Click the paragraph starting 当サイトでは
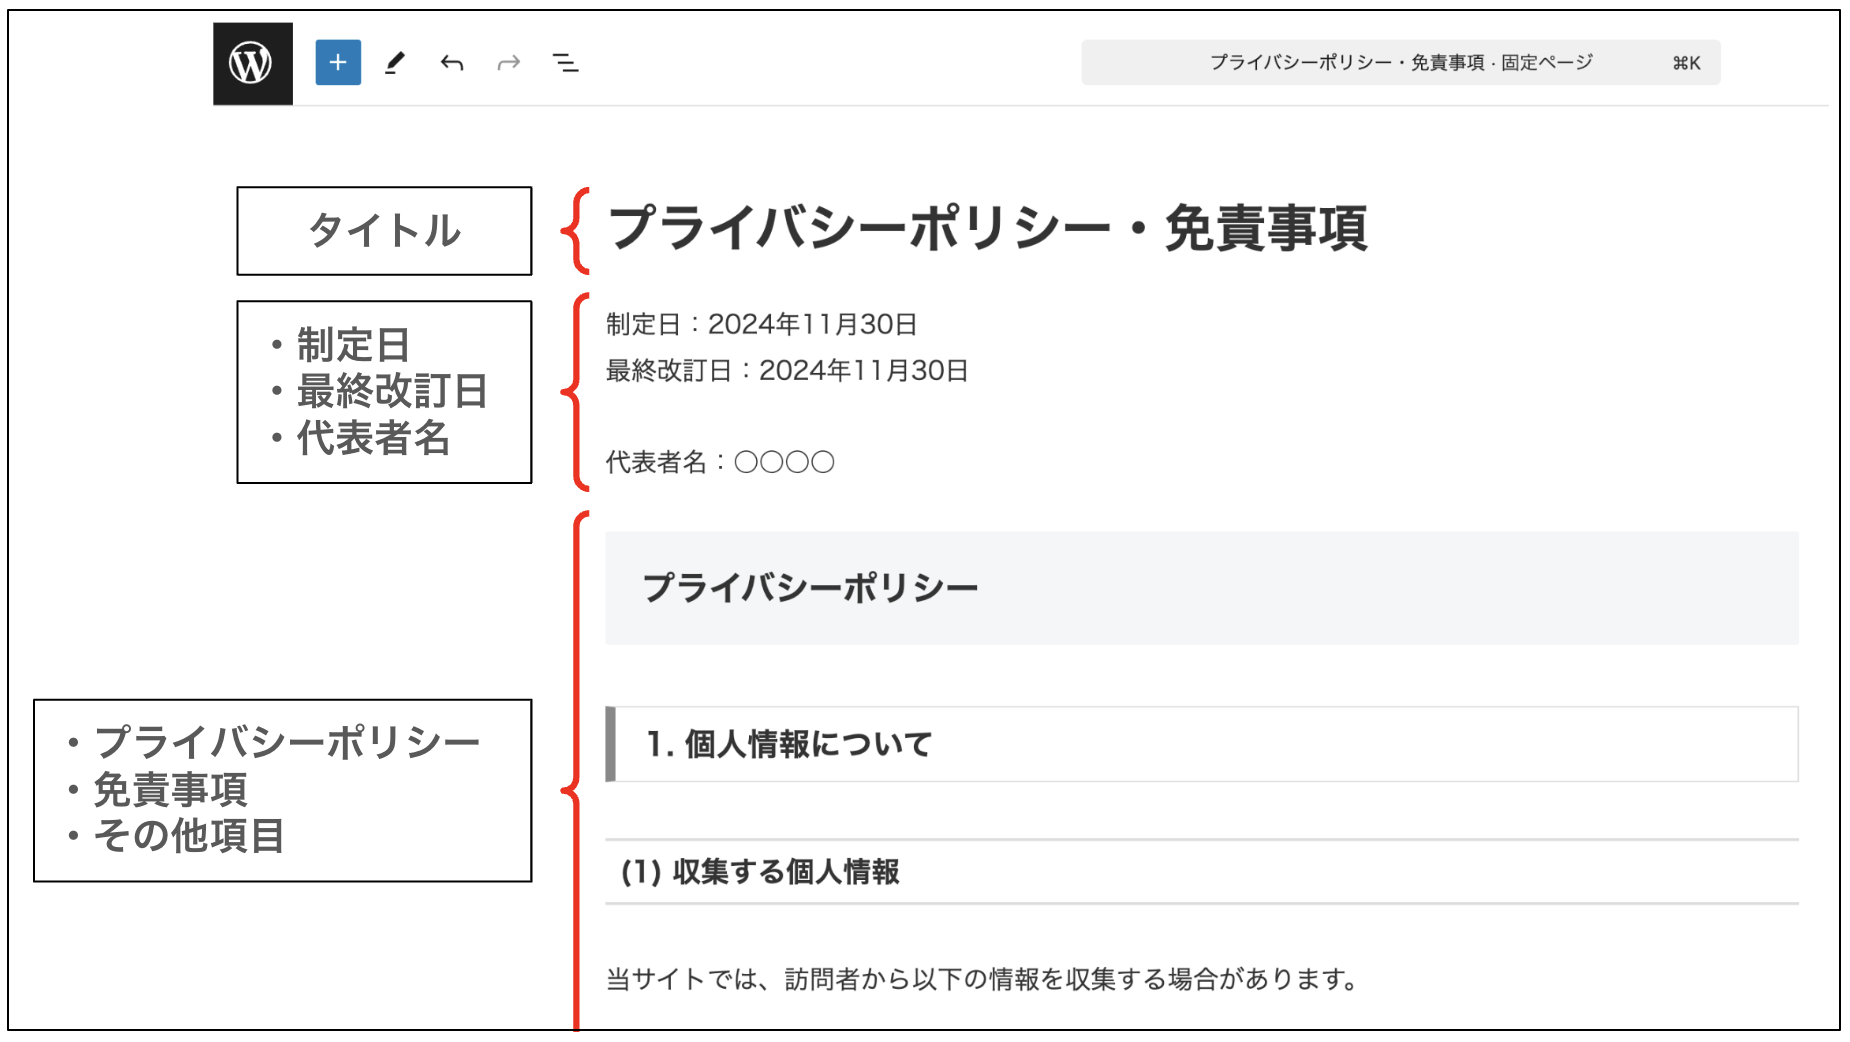This screenshot has width=1850, height=1042. coord(982,978)
